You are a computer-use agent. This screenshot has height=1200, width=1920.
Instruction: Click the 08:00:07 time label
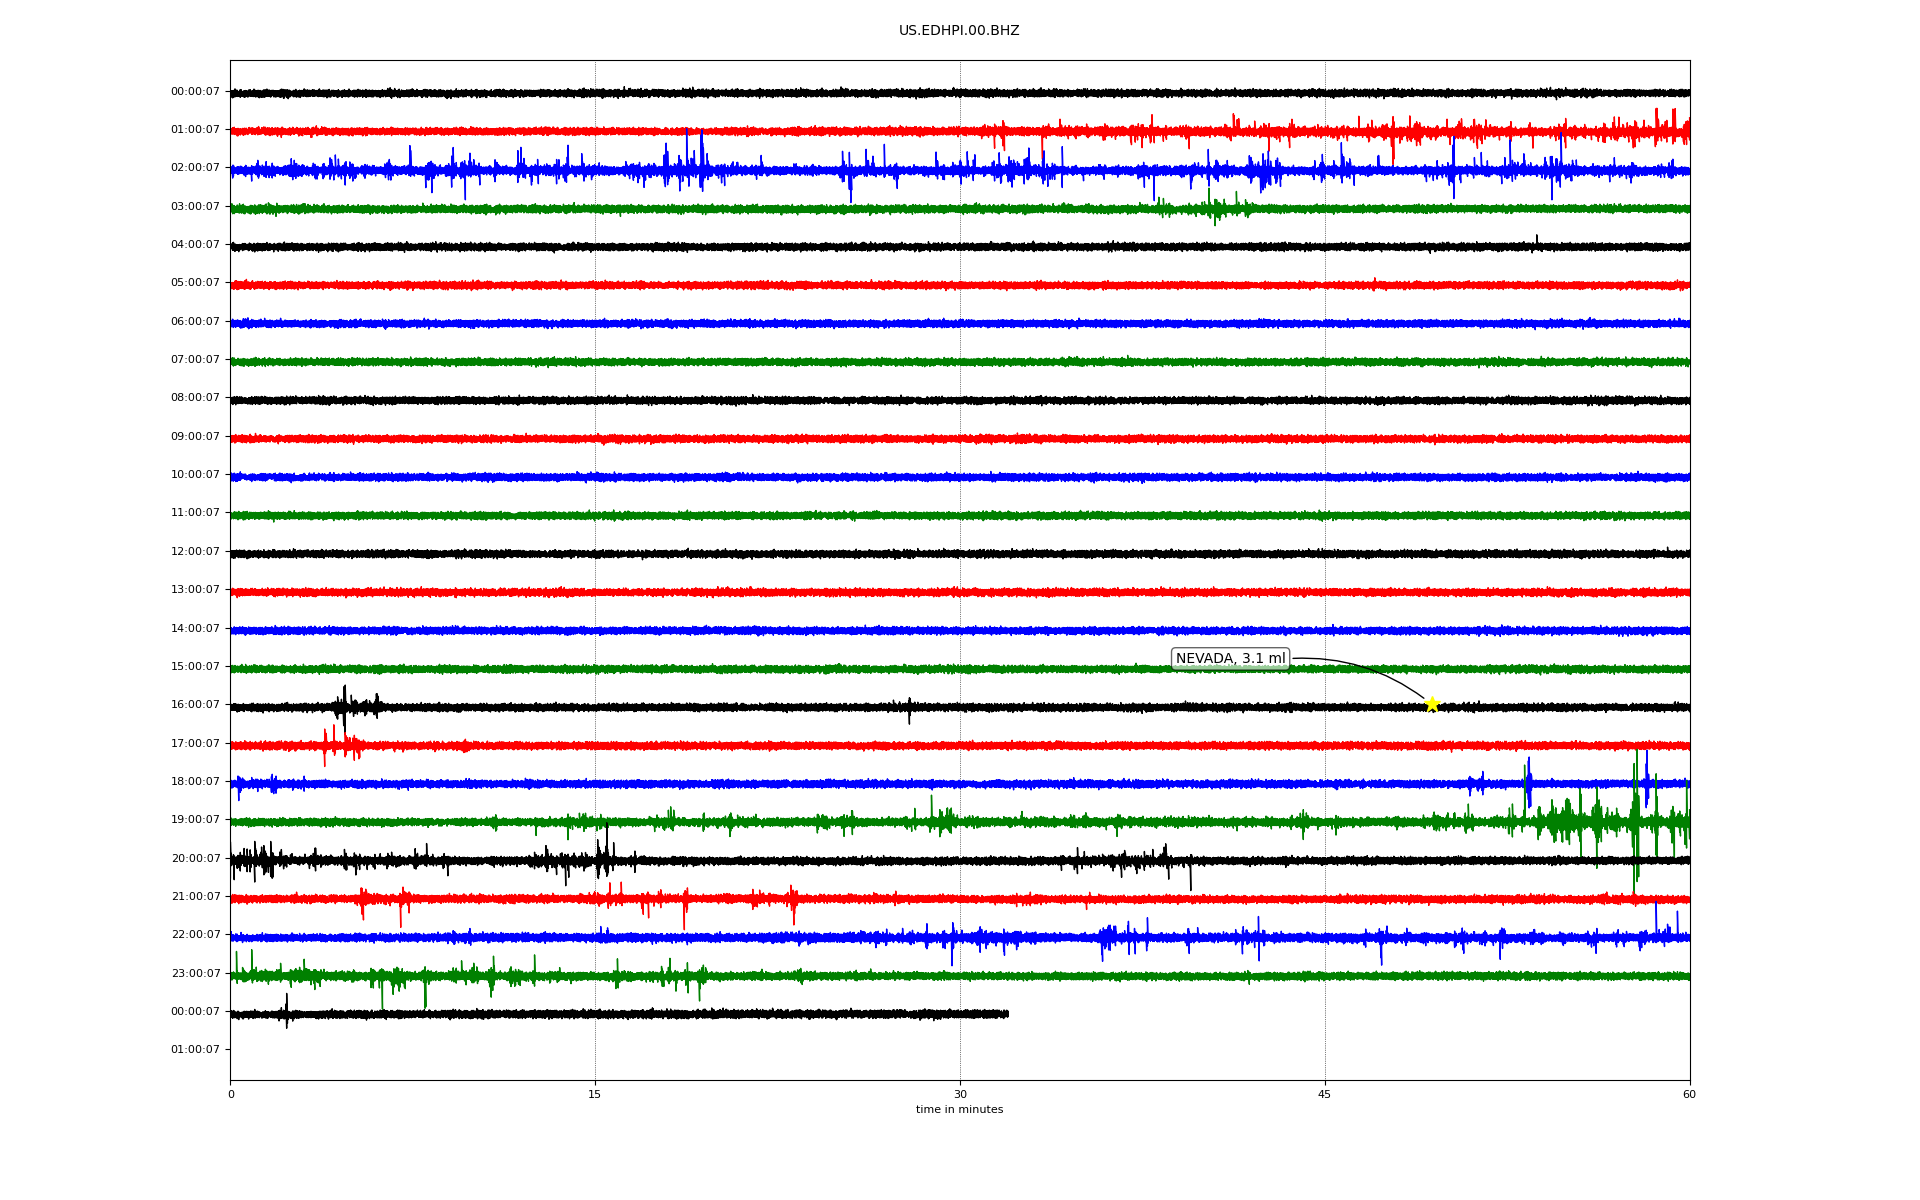[195, 398]
